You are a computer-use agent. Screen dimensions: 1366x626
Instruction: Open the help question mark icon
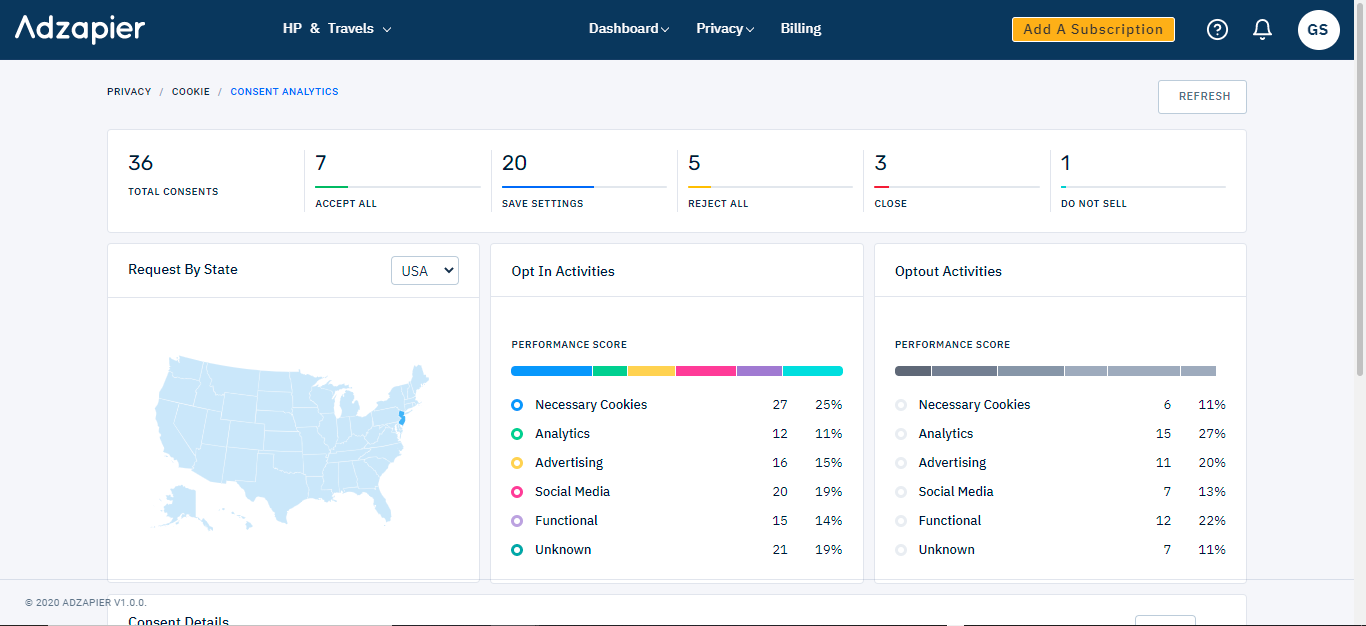(1217, 29)
